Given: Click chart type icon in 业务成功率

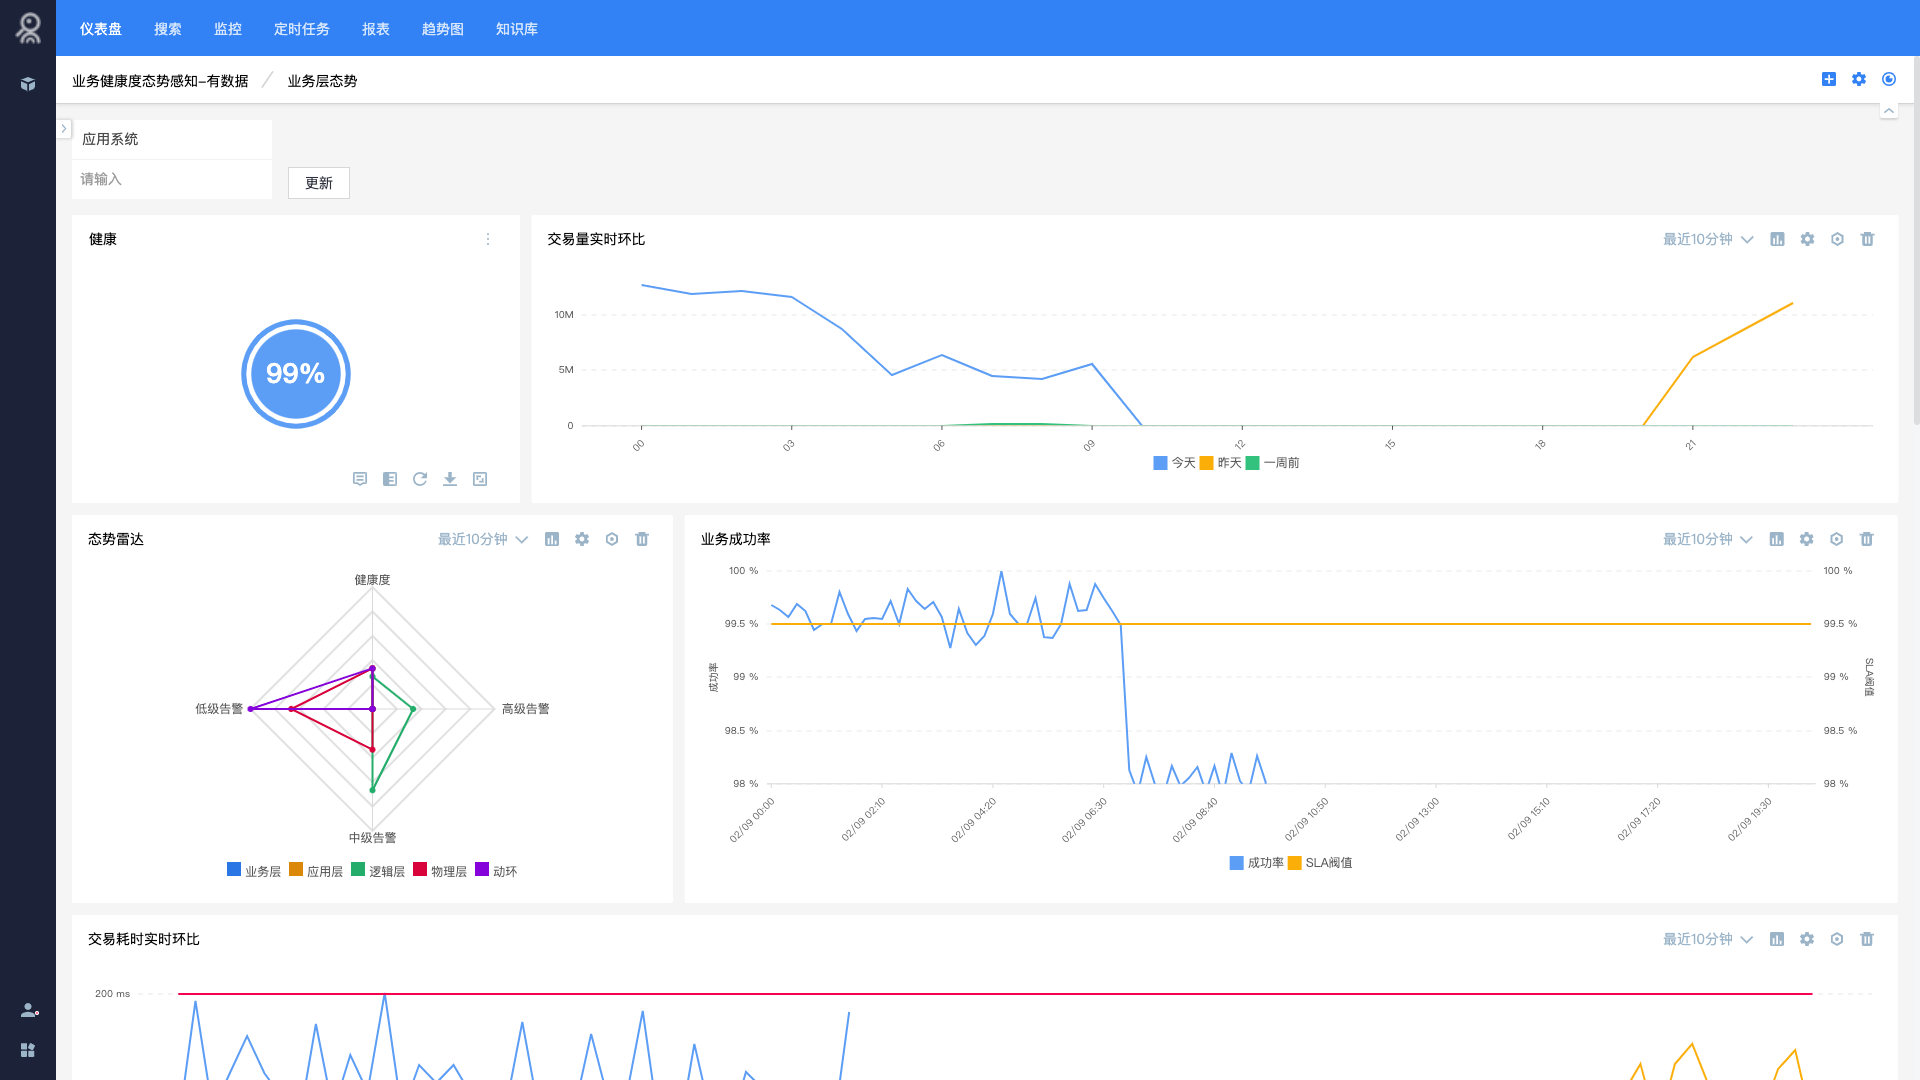Looking at the screenshot, I should tap(1776, 539).
